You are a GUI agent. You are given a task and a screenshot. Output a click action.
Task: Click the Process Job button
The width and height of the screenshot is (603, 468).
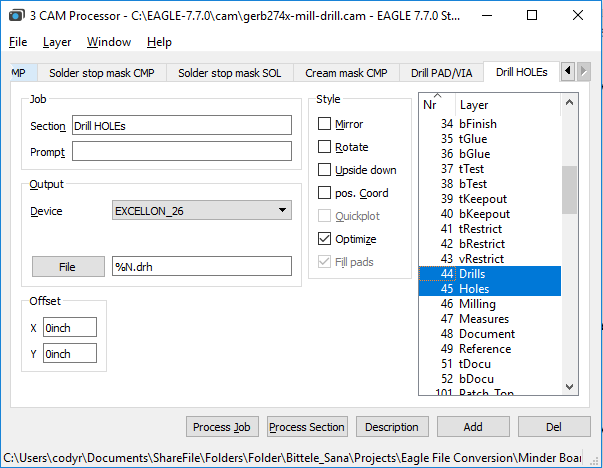point(222,427)
